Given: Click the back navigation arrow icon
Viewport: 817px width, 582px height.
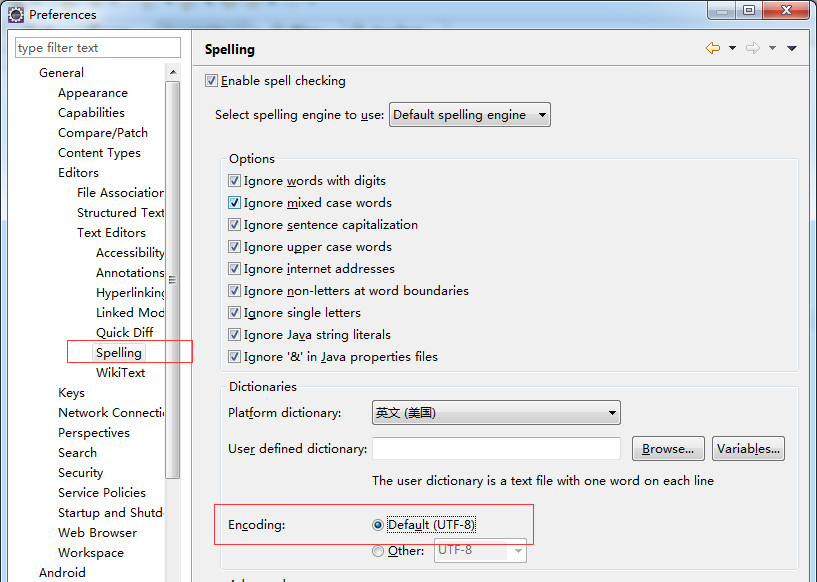Looking at the screenshot, I should tap(712, 48).
